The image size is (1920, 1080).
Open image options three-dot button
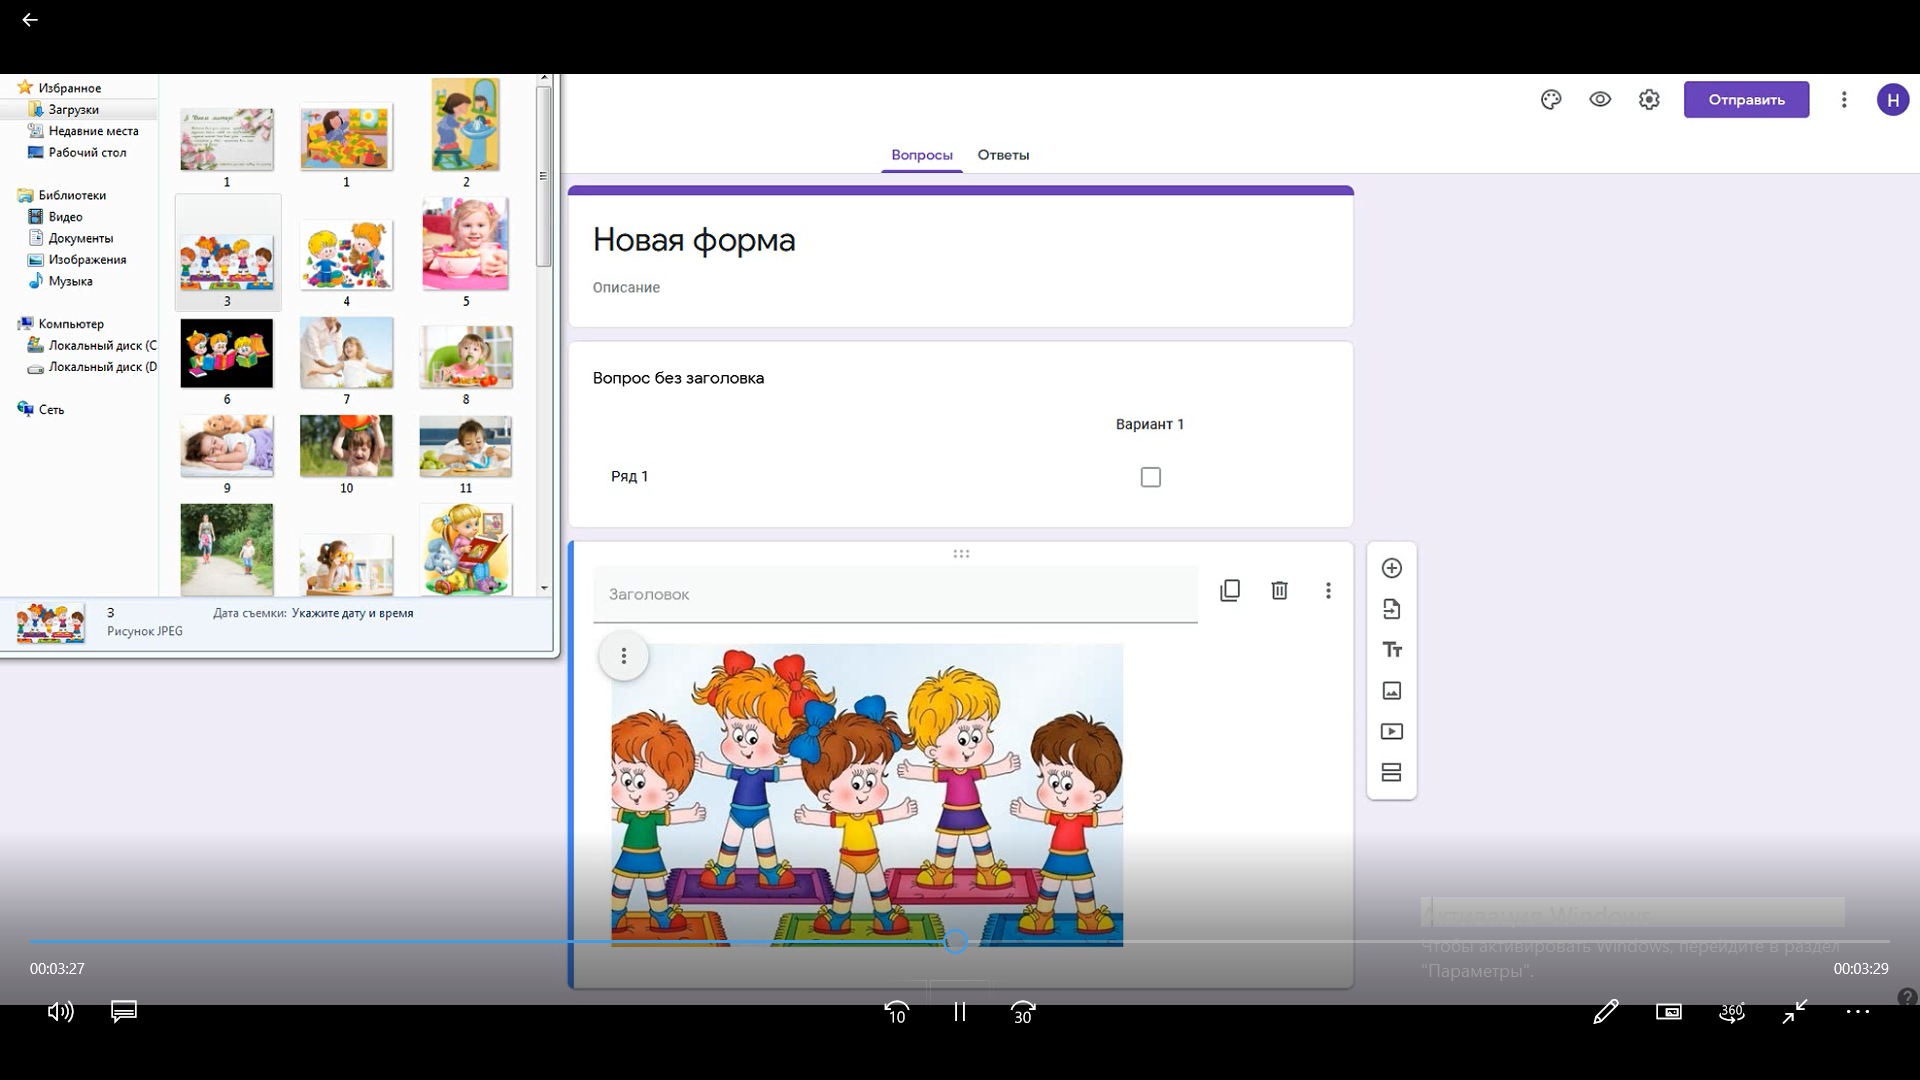623,656
